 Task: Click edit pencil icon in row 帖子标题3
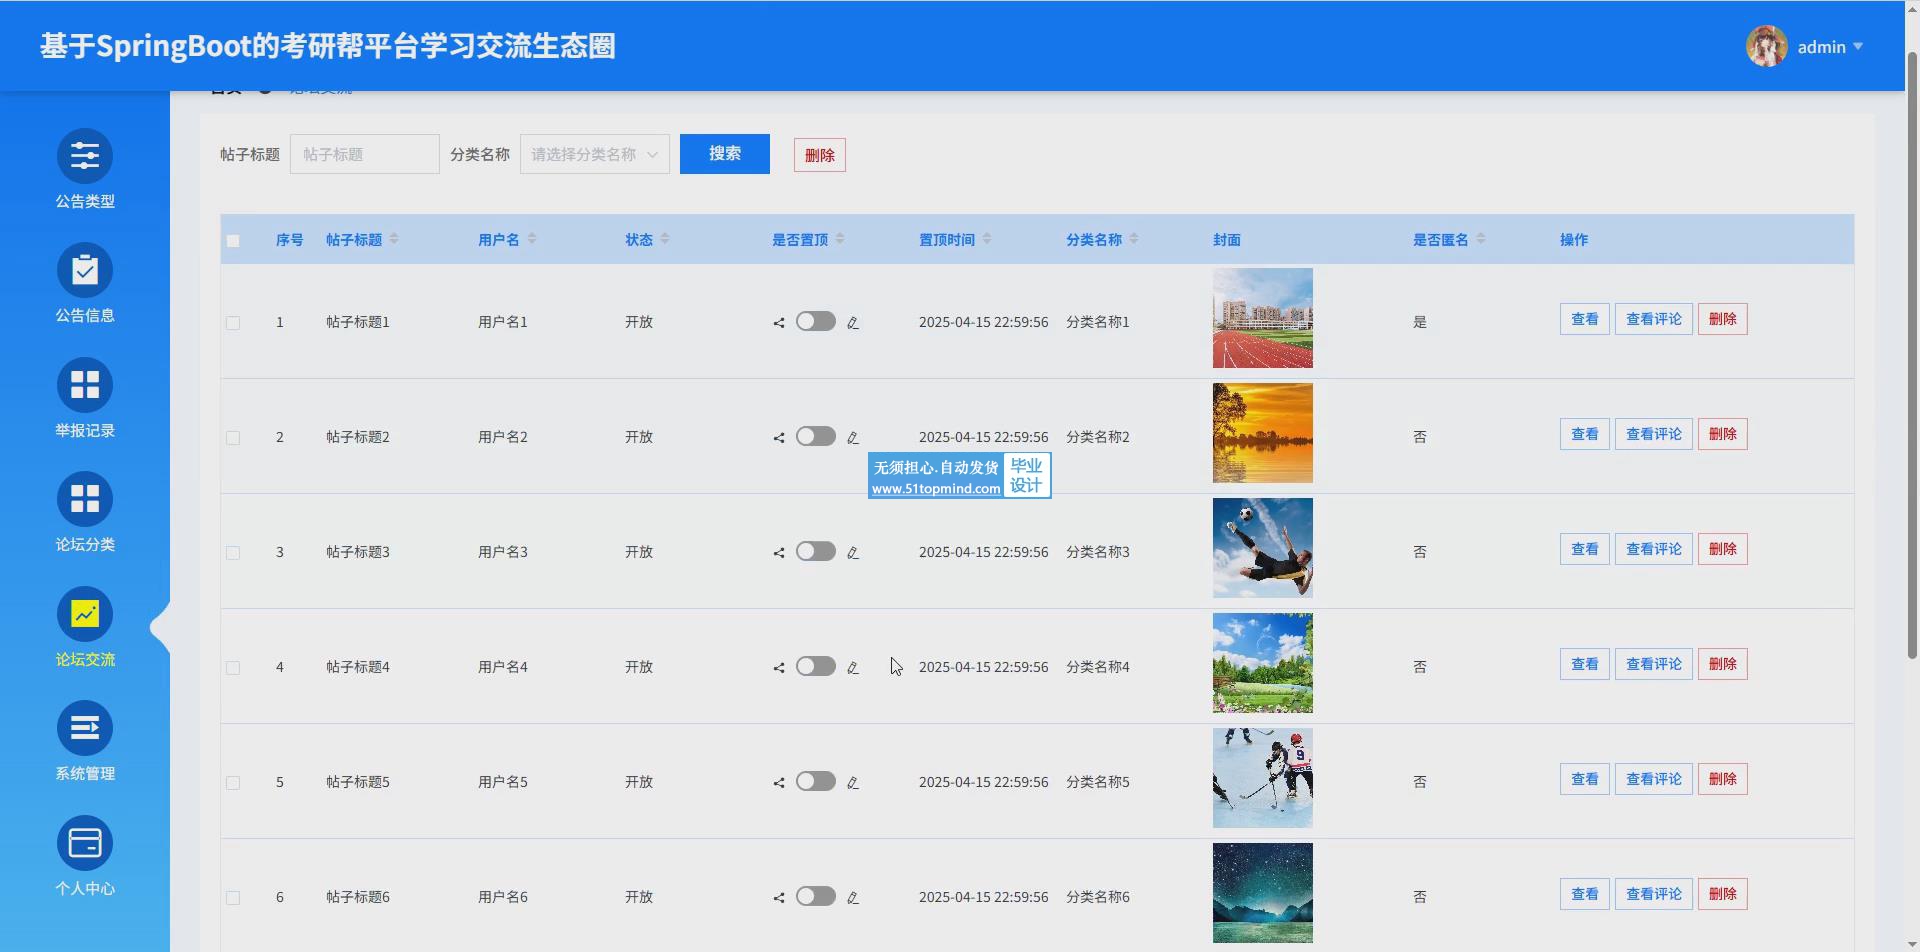[x=853, y=553]
